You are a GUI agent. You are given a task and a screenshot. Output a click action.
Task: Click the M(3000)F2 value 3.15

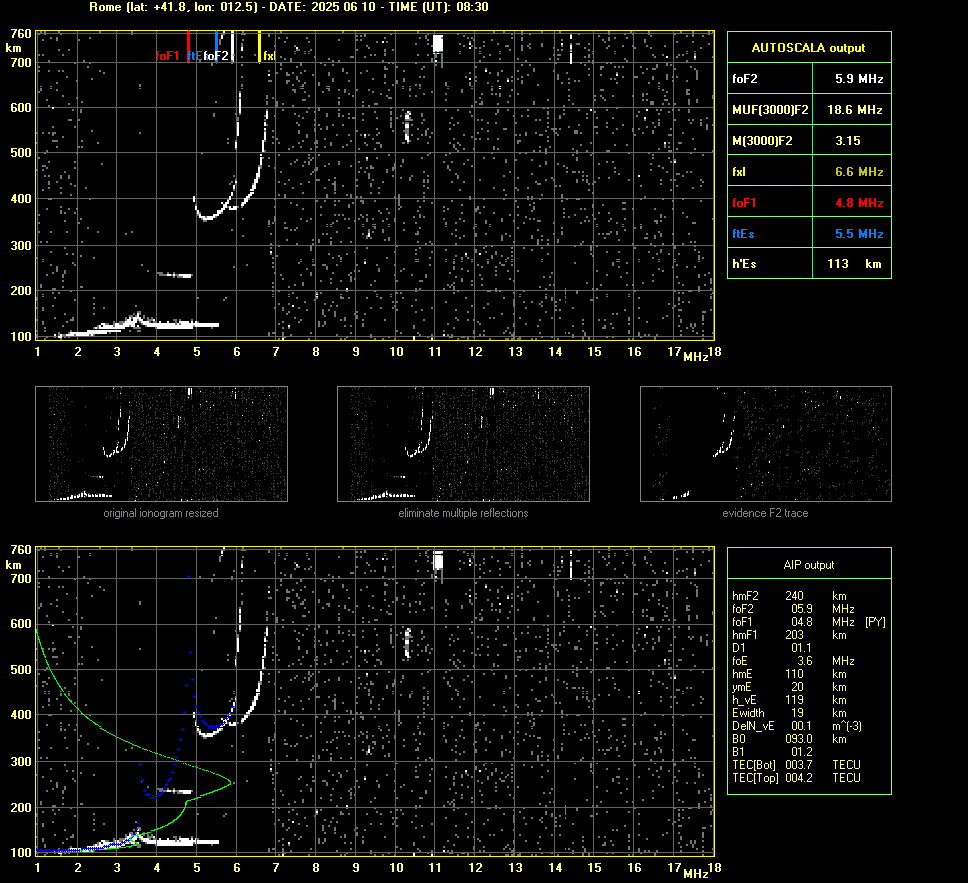point(848,141)
